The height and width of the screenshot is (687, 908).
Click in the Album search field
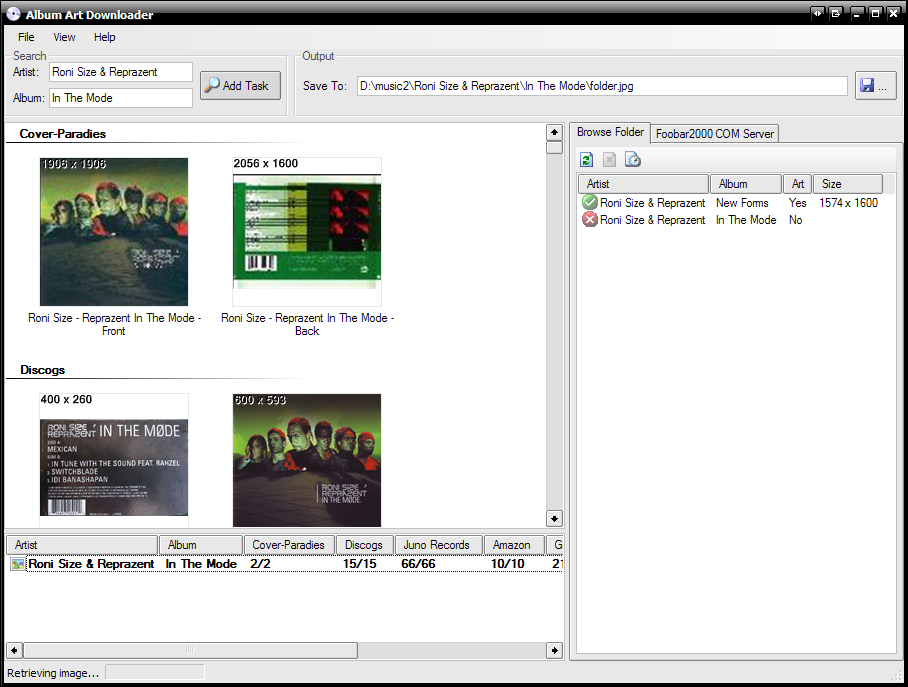[x=120, y=98]
